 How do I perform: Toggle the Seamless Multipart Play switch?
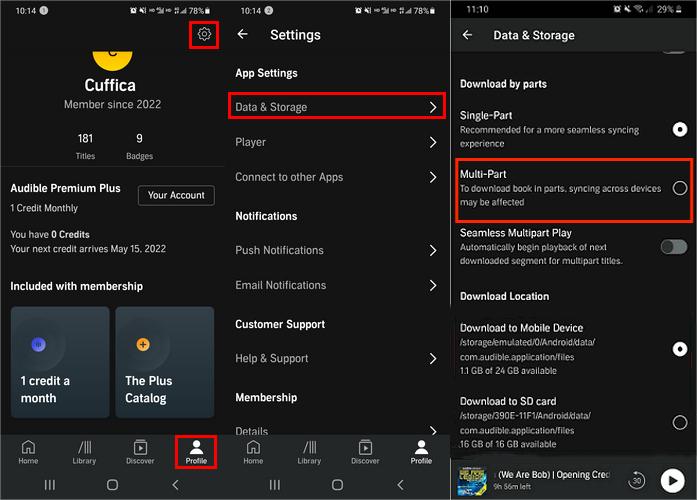[x=674, y=247]
